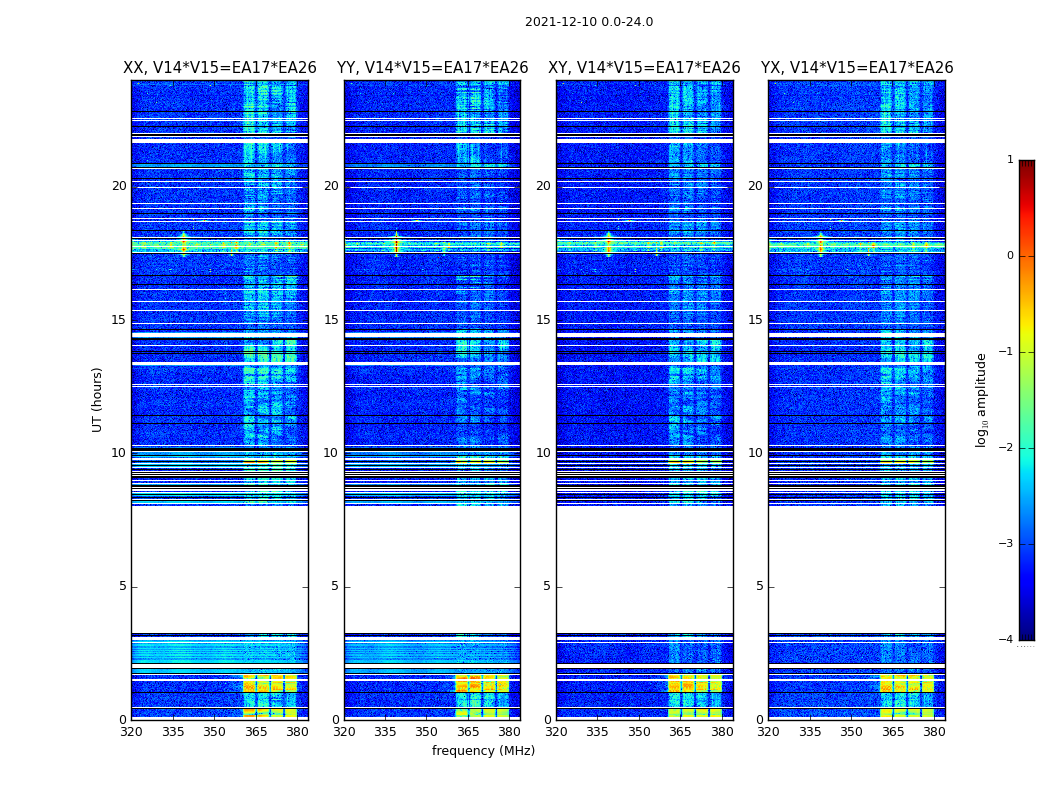Image resolution: width=1050 pixels, height=800 pixels.
Task: Click the 365 tick label under YY plot
Action: [467, 732]
